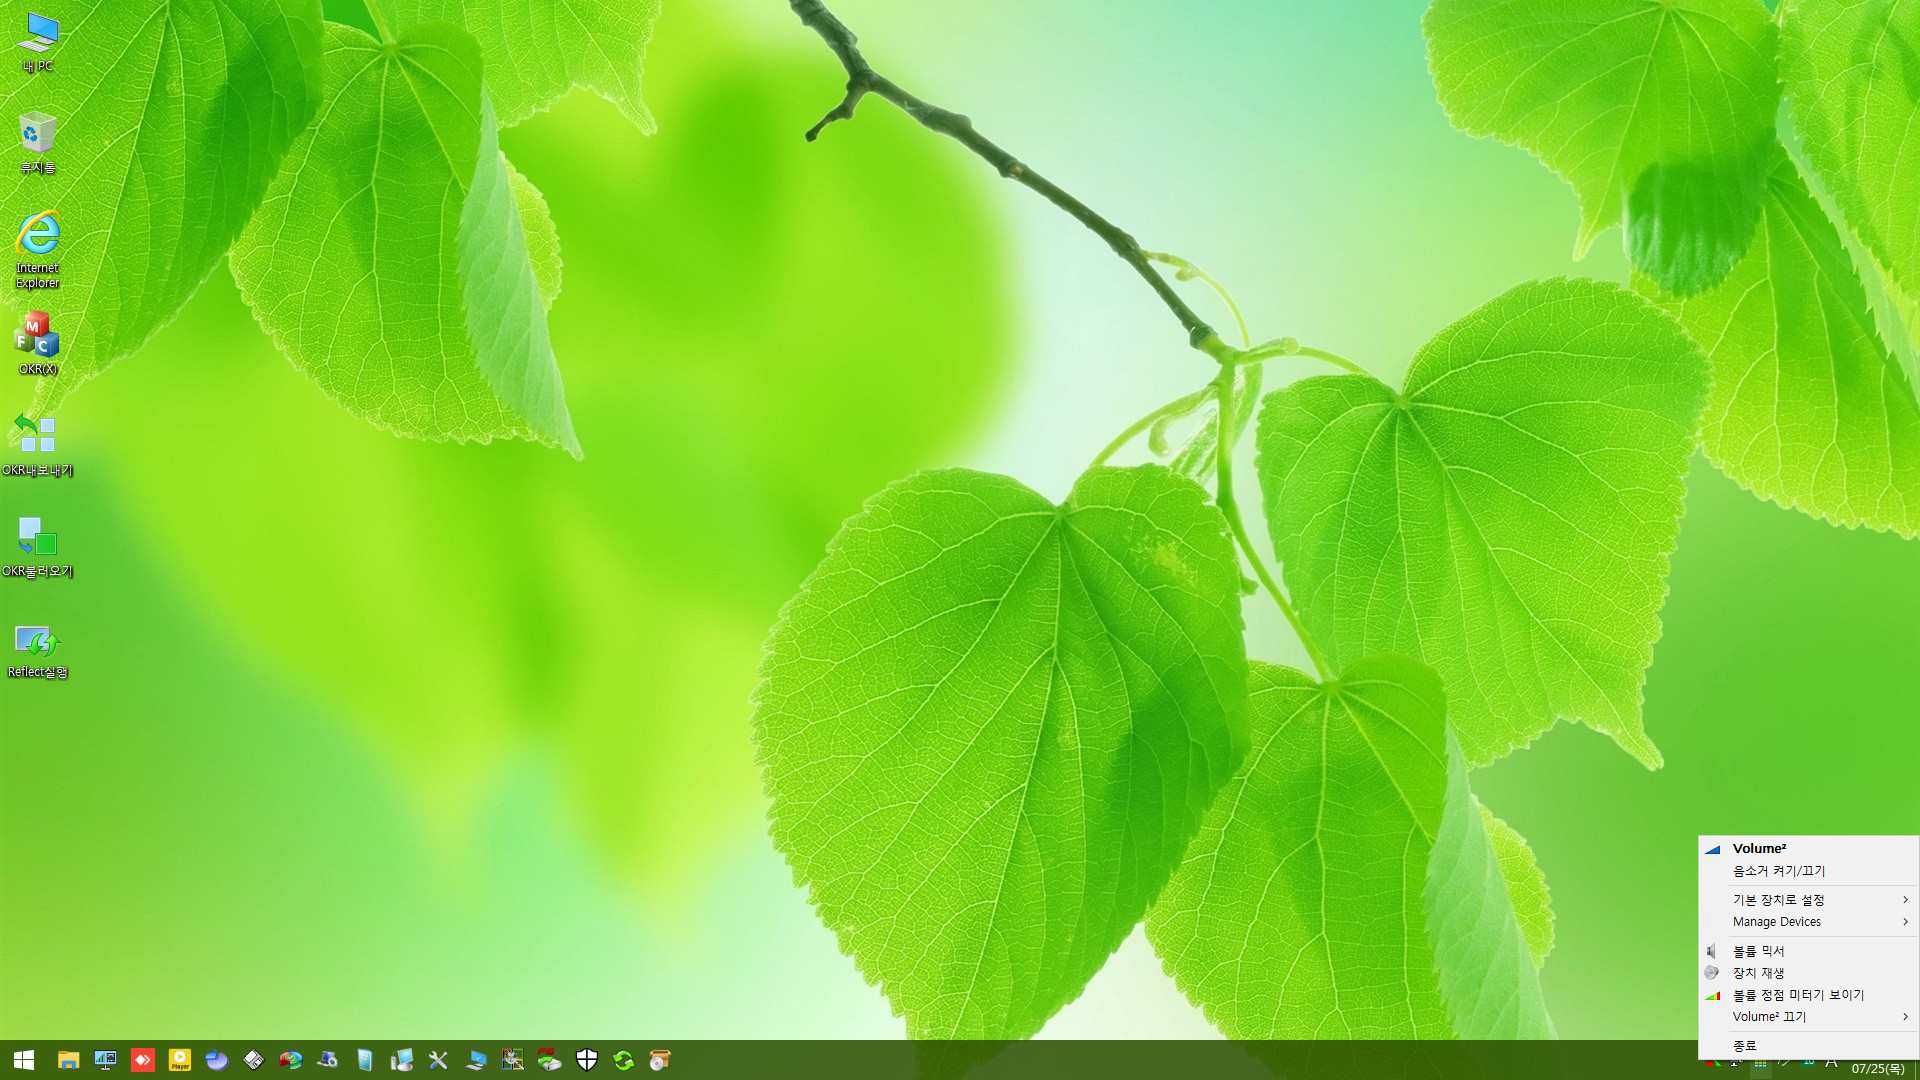Open the 내 PC desktop icon
The height and width of the screenshot is (1080, 1920).
[37, 43]
